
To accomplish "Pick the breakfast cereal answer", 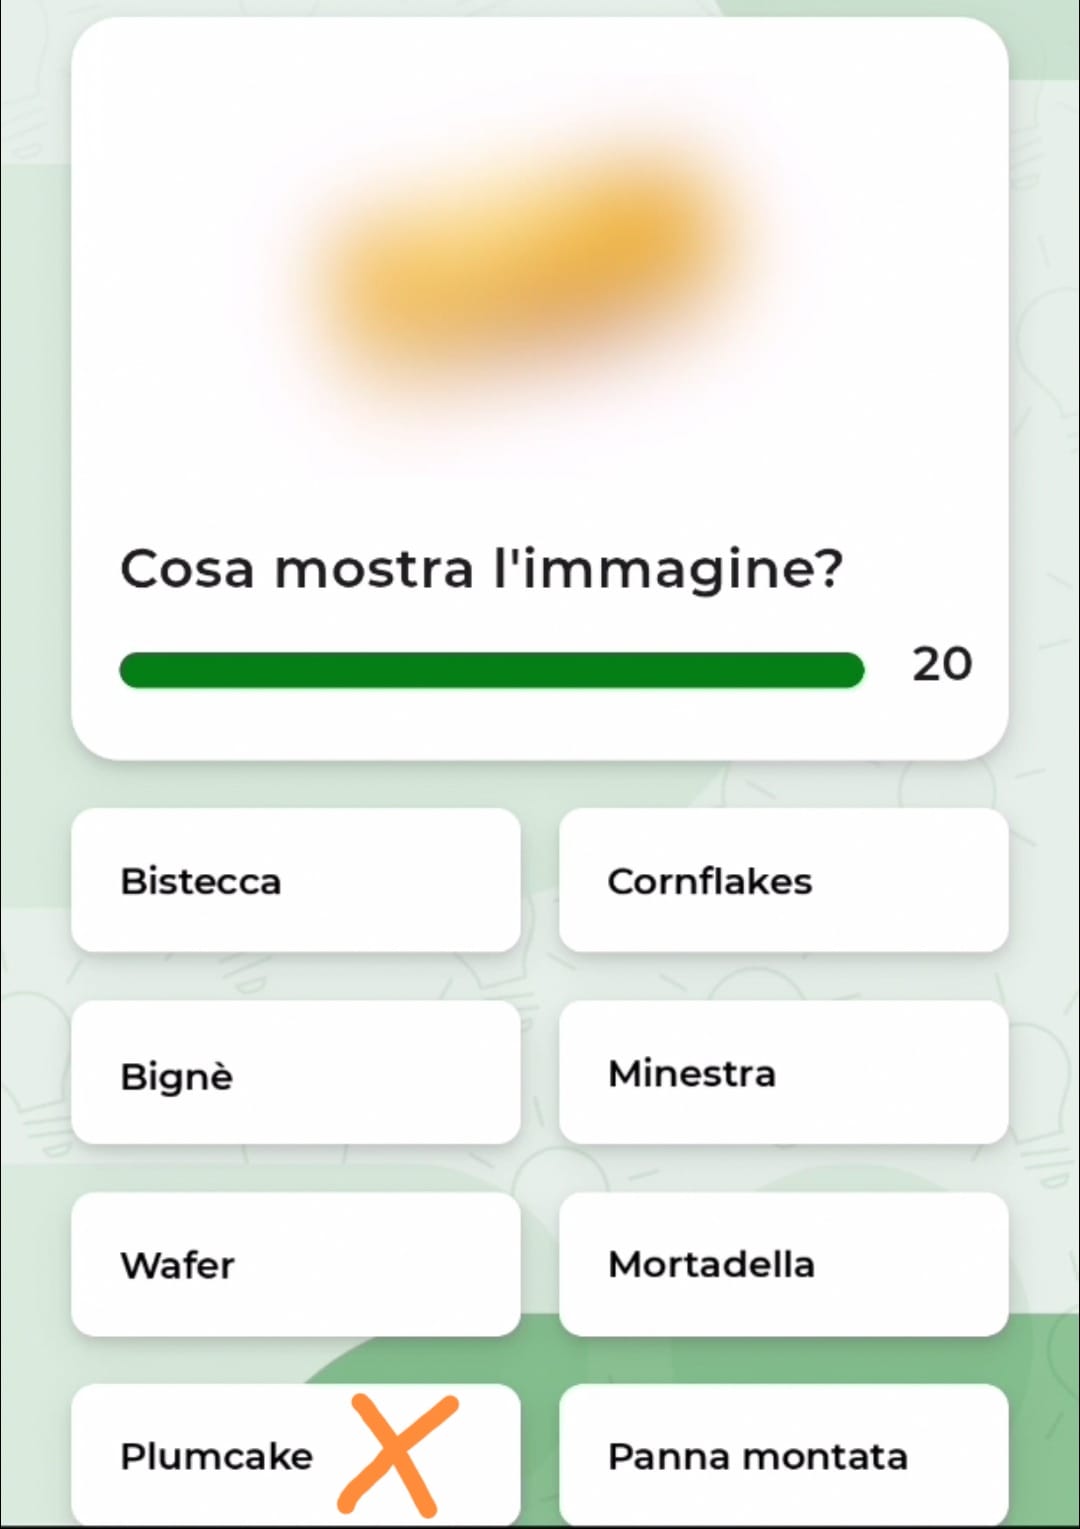I will (x=783, y=880).
